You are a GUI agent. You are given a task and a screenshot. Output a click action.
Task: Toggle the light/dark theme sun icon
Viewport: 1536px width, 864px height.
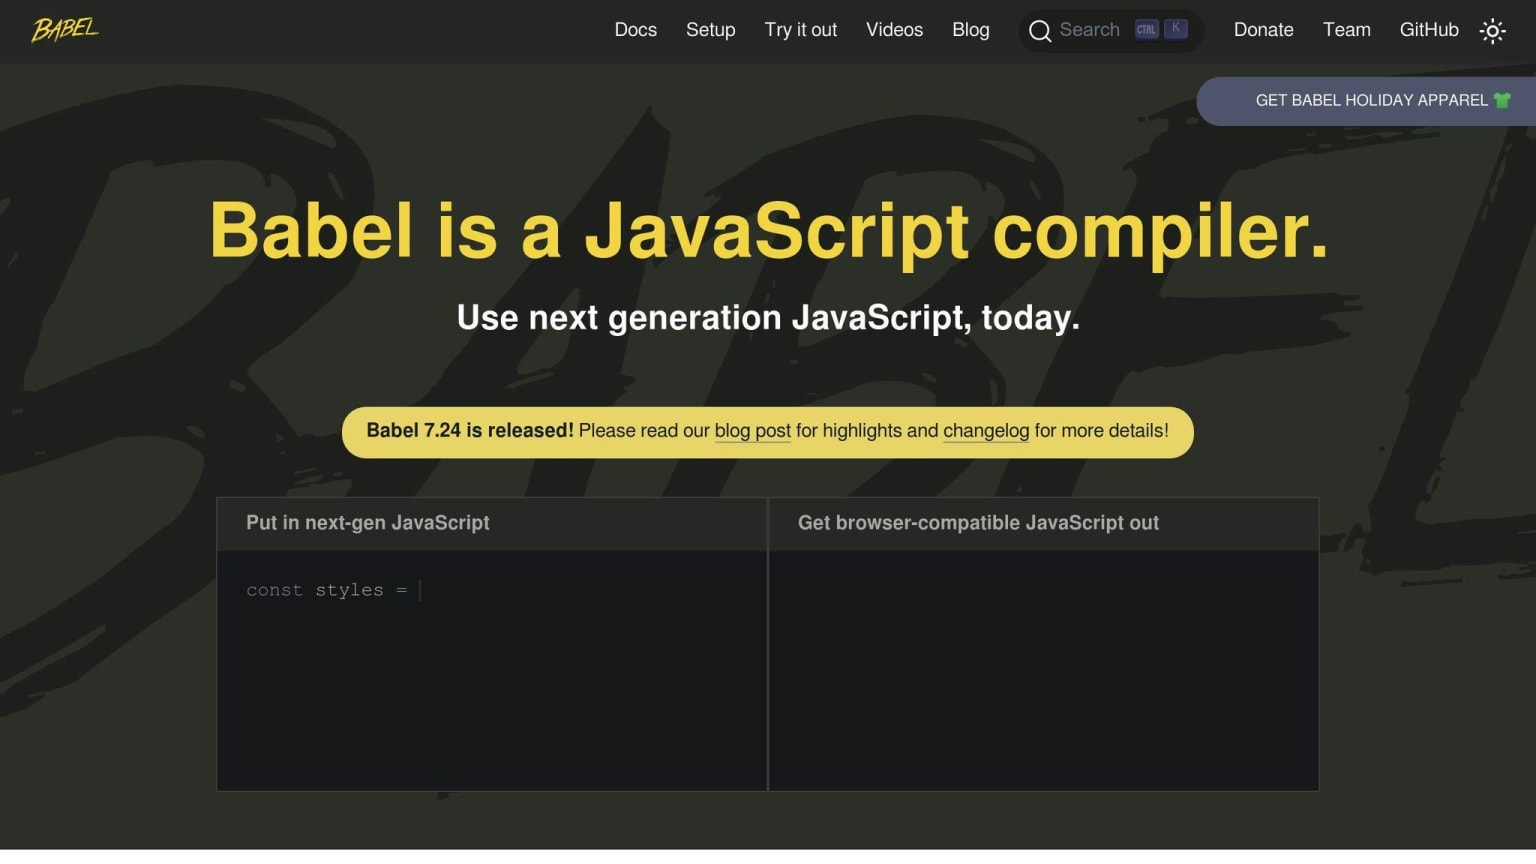(1492, 31)
